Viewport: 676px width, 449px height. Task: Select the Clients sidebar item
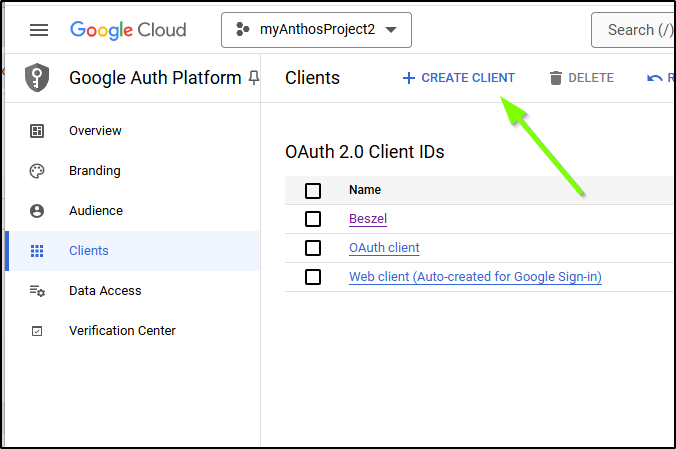tap(134, 251)
